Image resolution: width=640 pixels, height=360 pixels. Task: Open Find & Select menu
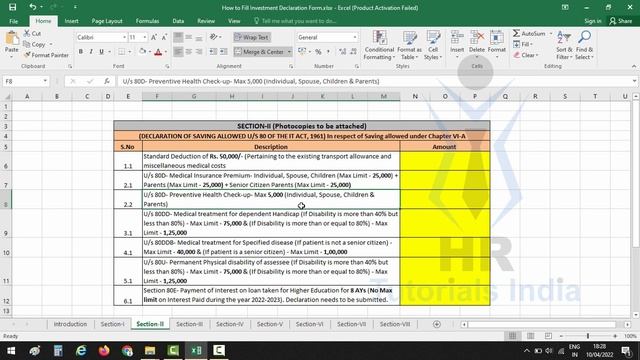click(x=584, y=45)
